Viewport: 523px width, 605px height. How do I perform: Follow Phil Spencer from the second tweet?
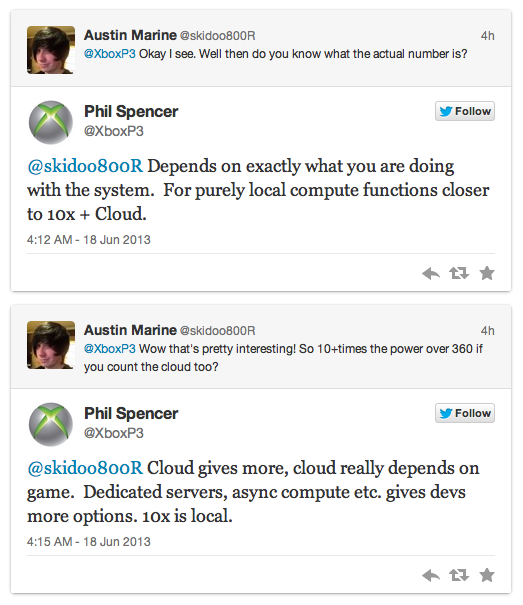[465, 413]
